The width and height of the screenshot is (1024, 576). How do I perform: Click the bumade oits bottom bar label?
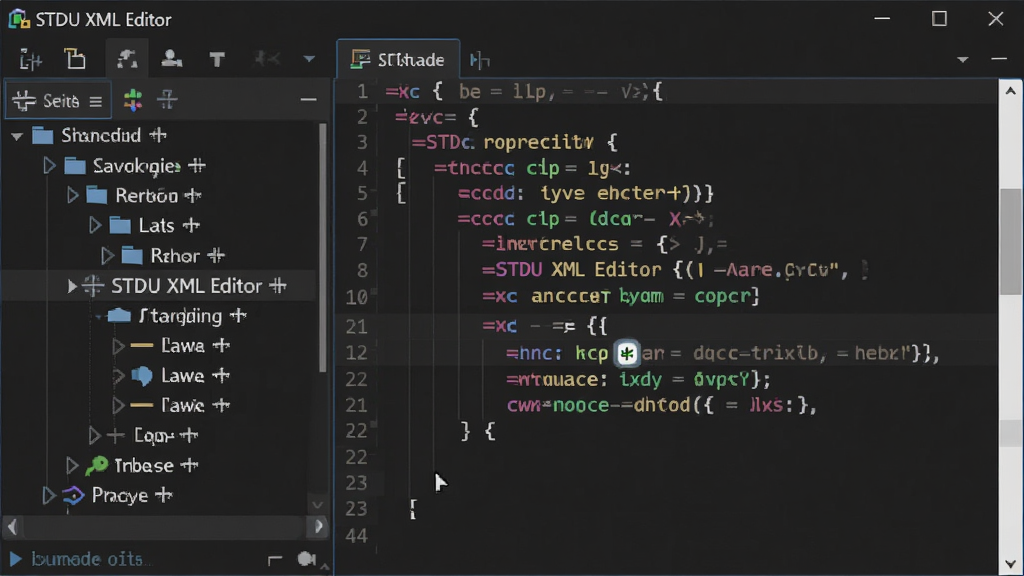[87, 559]
